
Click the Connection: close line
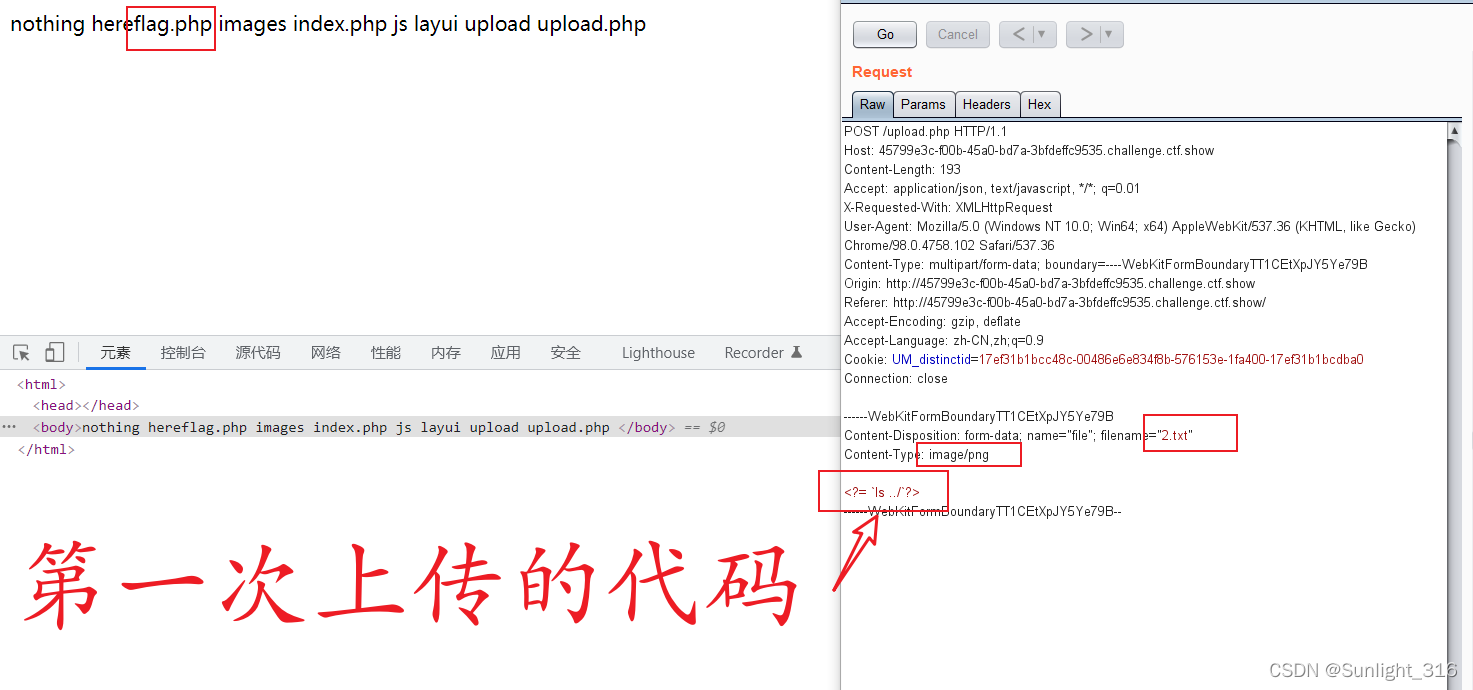coord(896,378)
